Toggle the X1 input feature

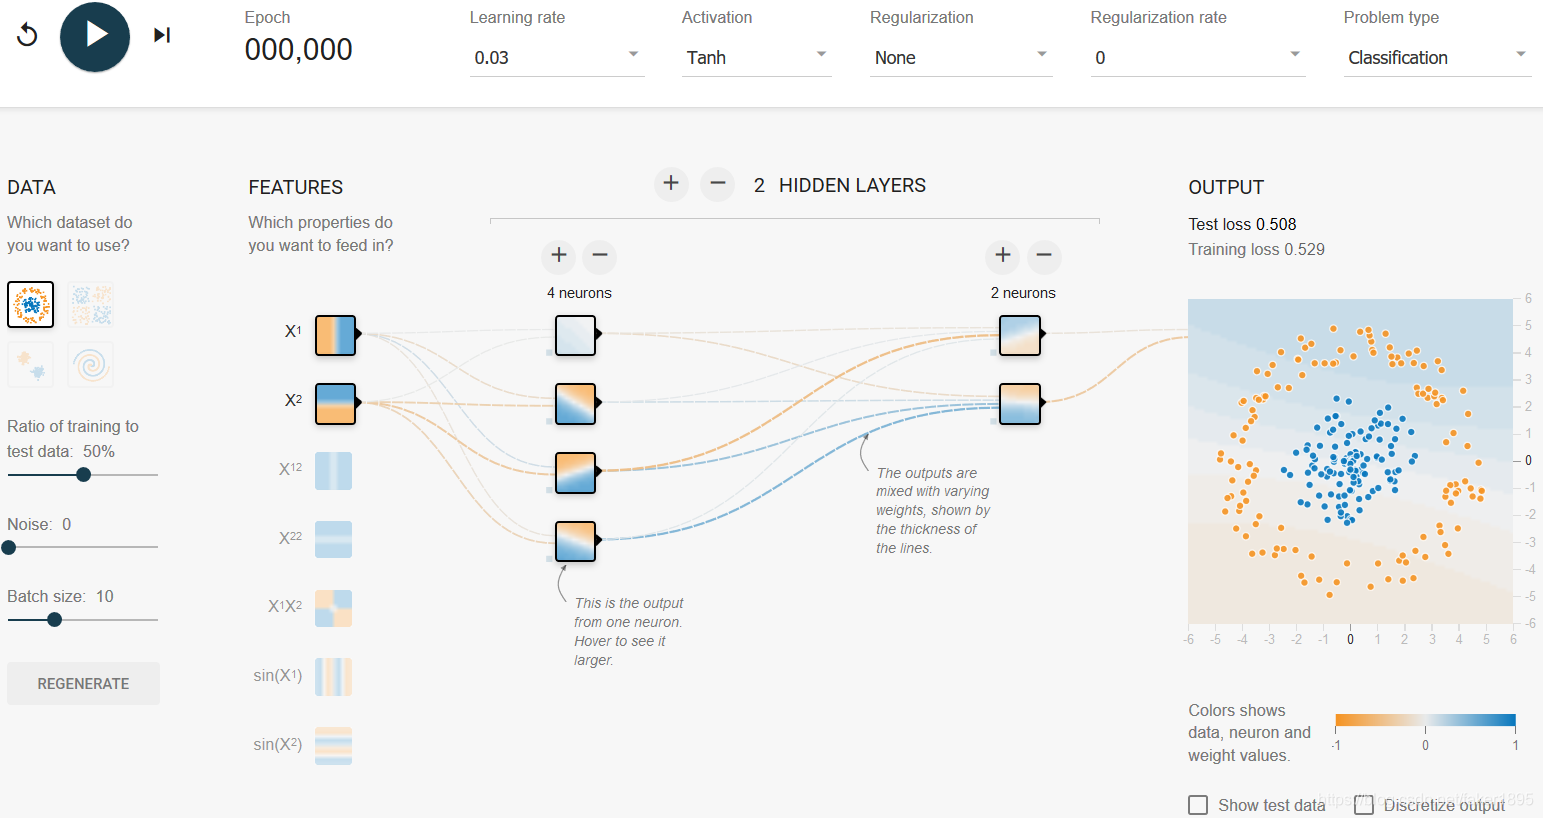335,336
